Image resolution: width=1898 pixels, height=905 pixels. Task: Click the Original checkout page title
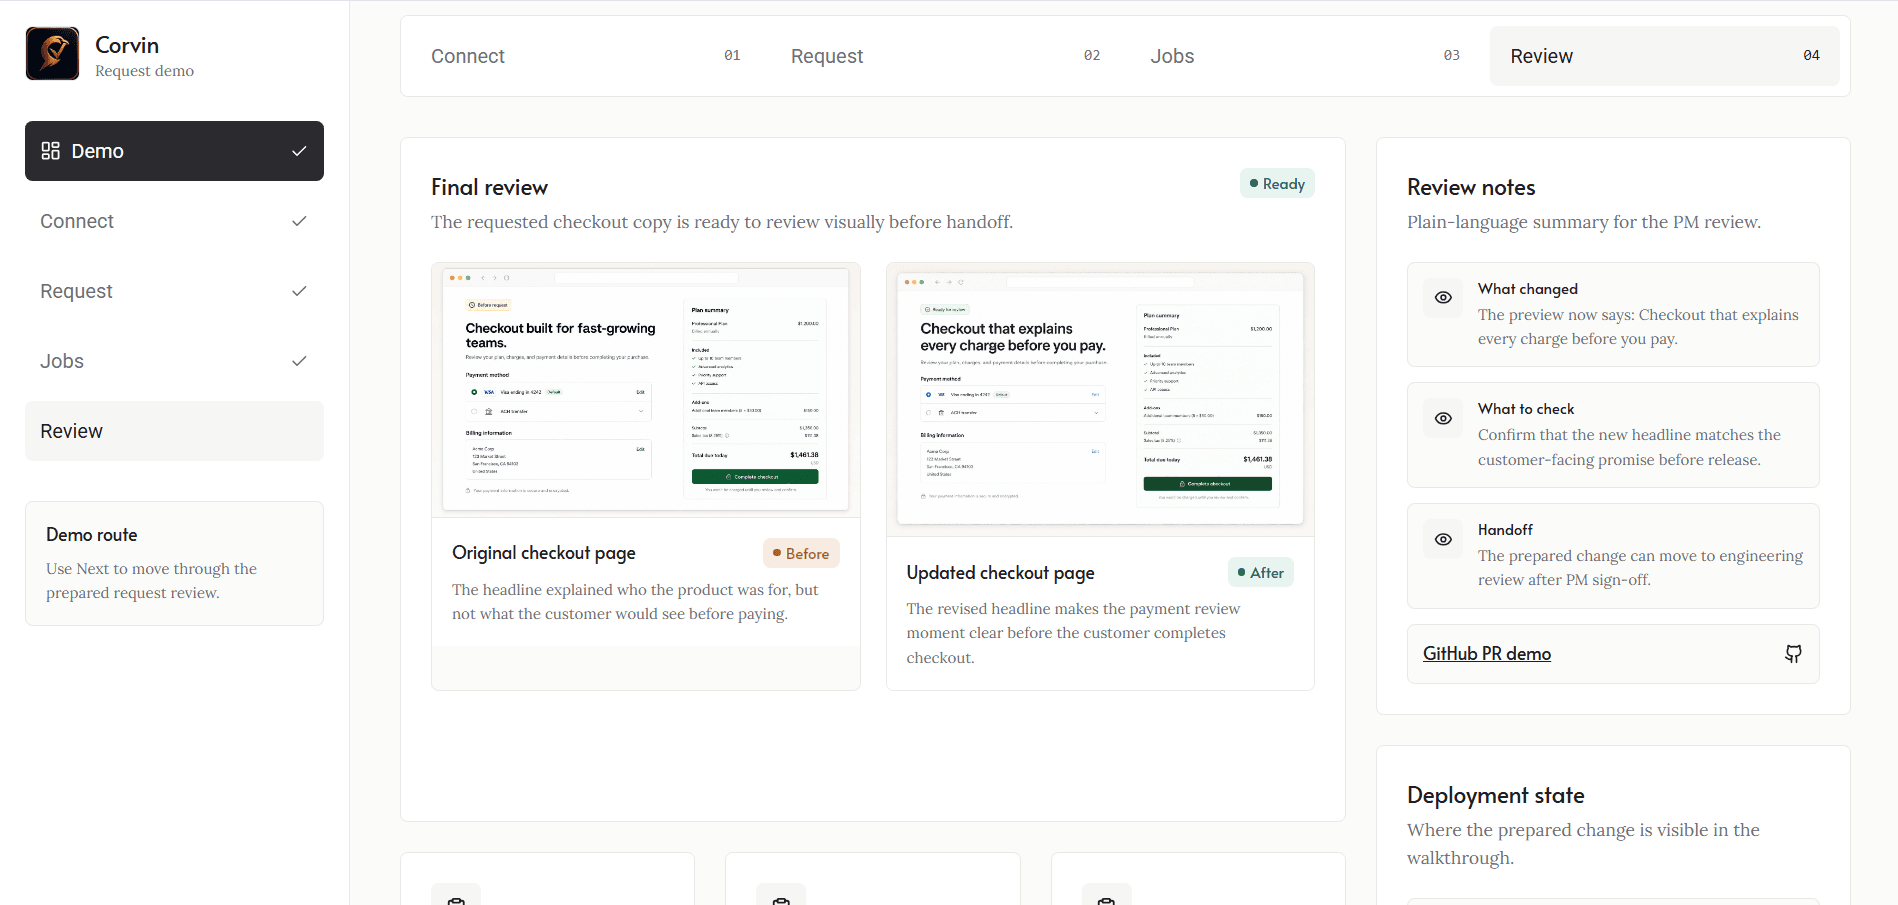[x=544, y=553]
